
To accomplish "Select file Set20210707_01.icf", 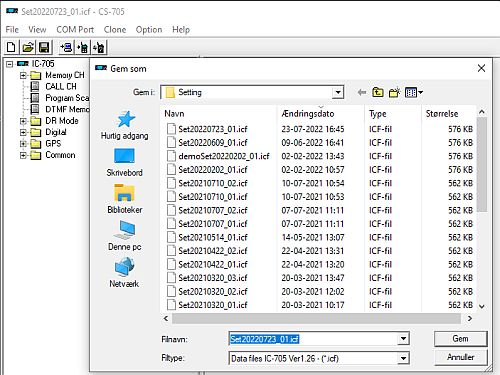I will [213, 224].
